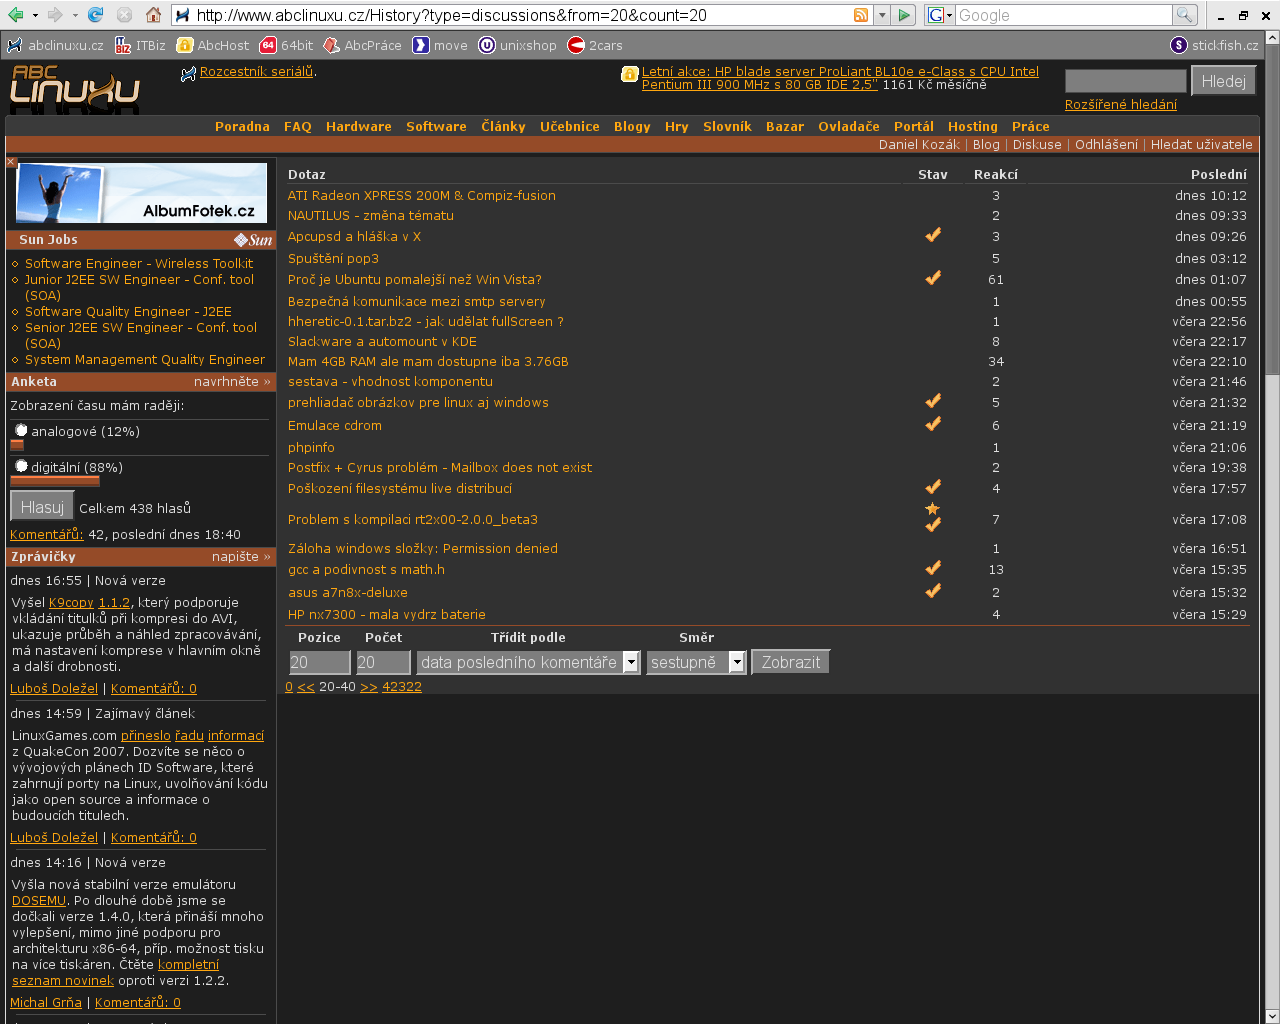The height and width of the screenshot is (1024, 1280).
Task: Click the green Go arrow beside the URL
Action: pyautogui.click(x=904, y=15)
